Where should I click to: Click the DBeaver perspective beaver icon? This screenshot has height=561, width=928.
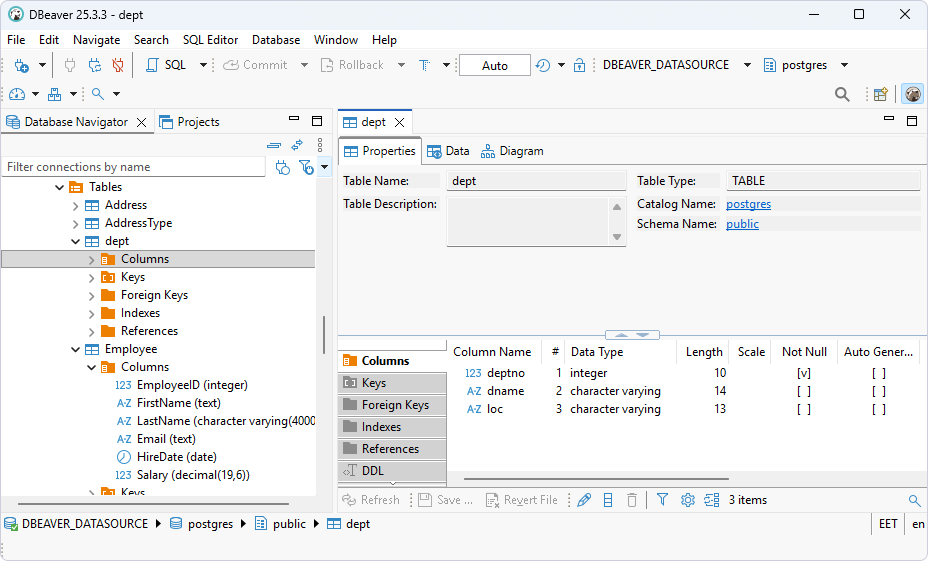coord(913,94)
